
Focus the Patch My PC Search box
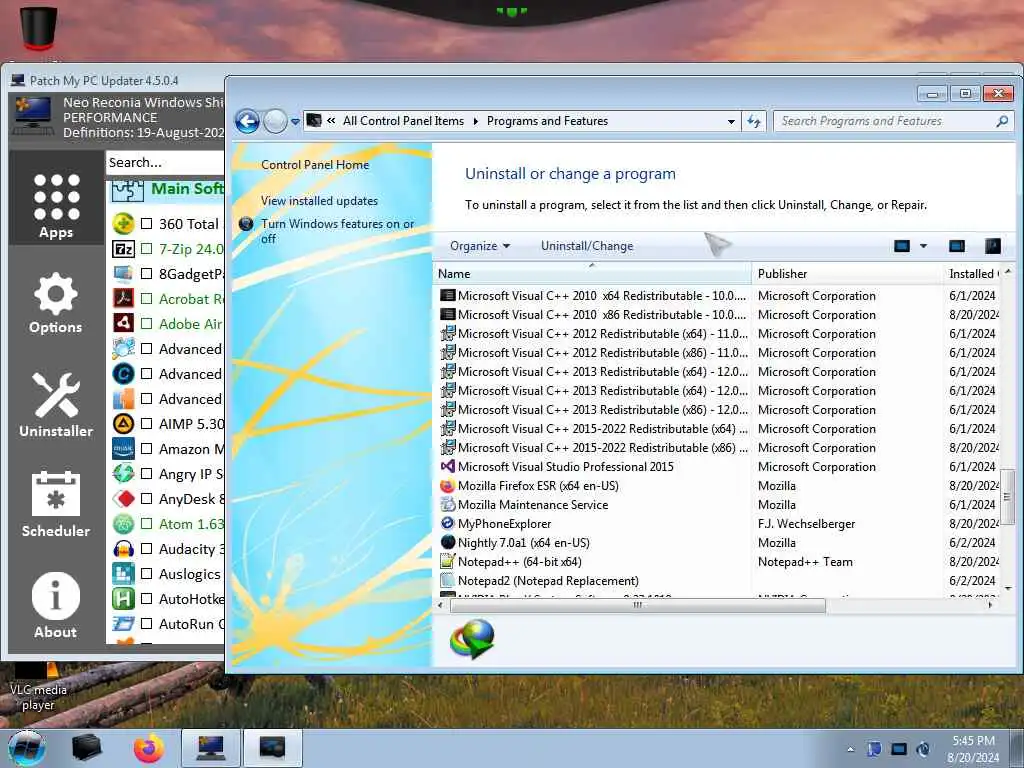(x=165, y=163)
